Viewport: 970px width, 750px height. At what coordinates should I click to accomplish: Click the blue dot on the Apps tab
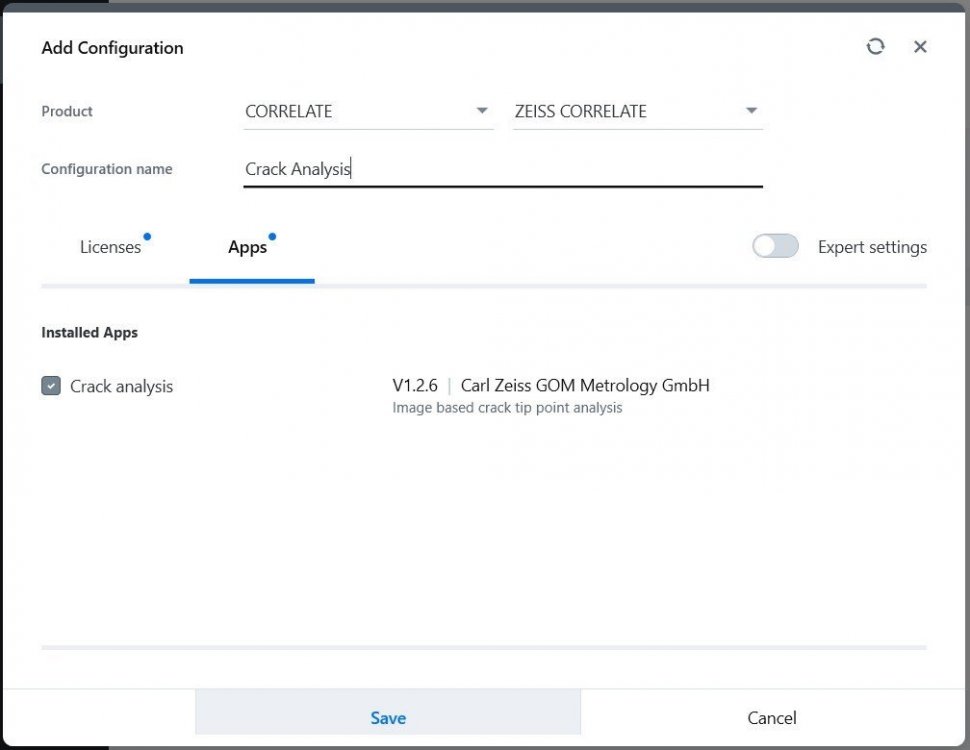(272, 237)
